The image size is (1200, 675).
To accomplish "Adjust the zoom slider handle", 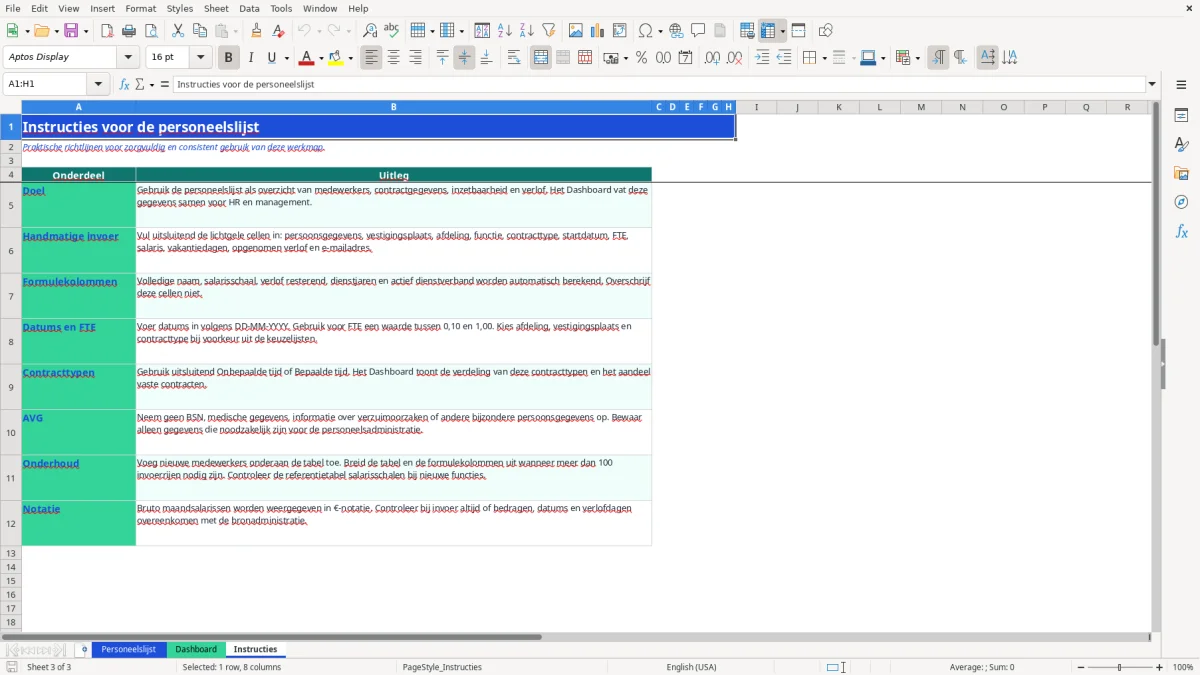I will [x=1120, y=667].
